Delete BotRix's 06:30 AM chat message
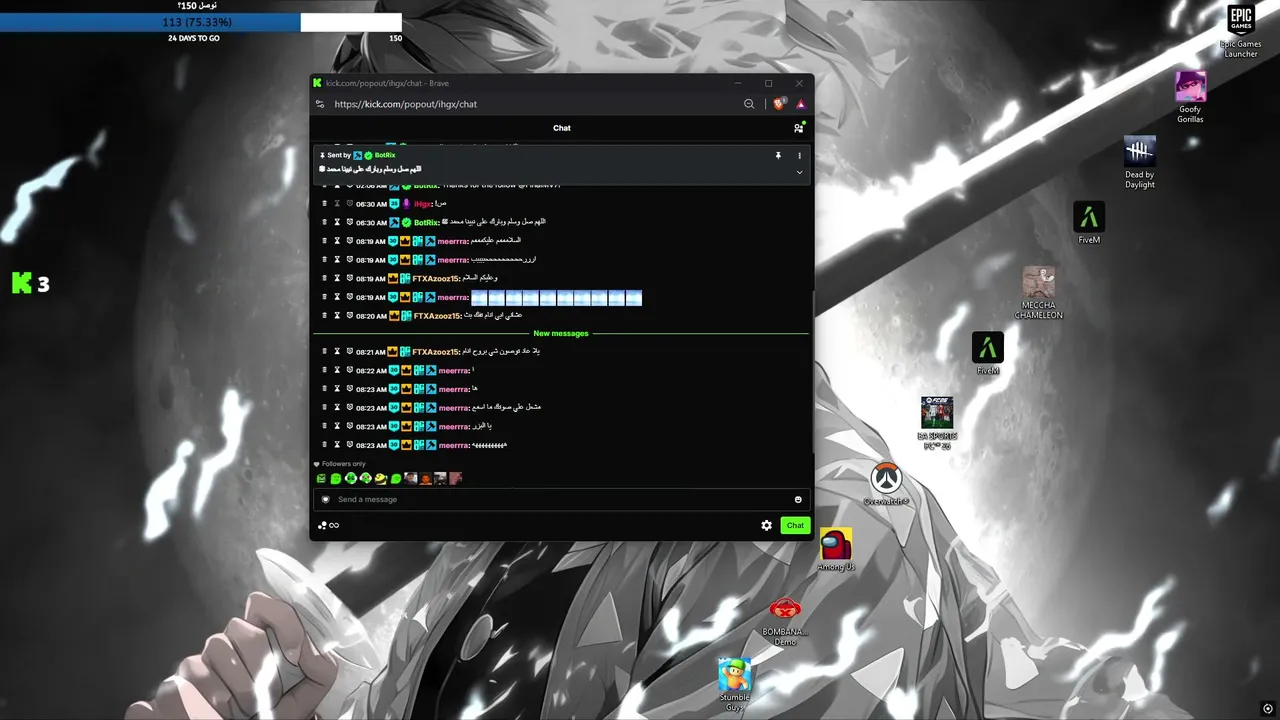The height and width of the screenshot is (720, 1280). (325, 222)
